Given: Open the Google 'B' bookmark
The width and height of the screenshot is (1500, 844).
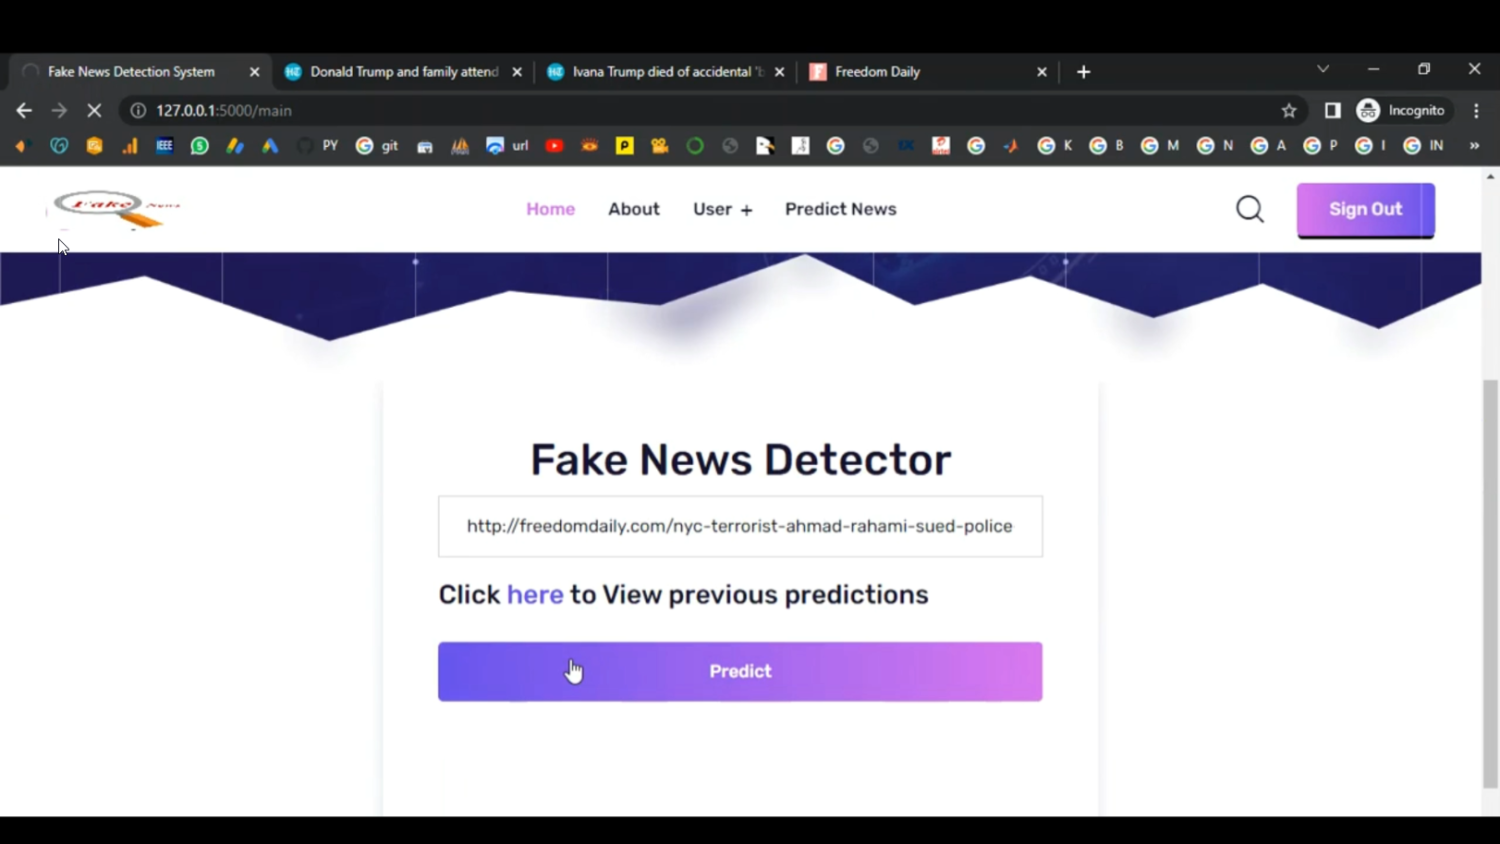Looking at the screenshot, I should [1107, 146].
